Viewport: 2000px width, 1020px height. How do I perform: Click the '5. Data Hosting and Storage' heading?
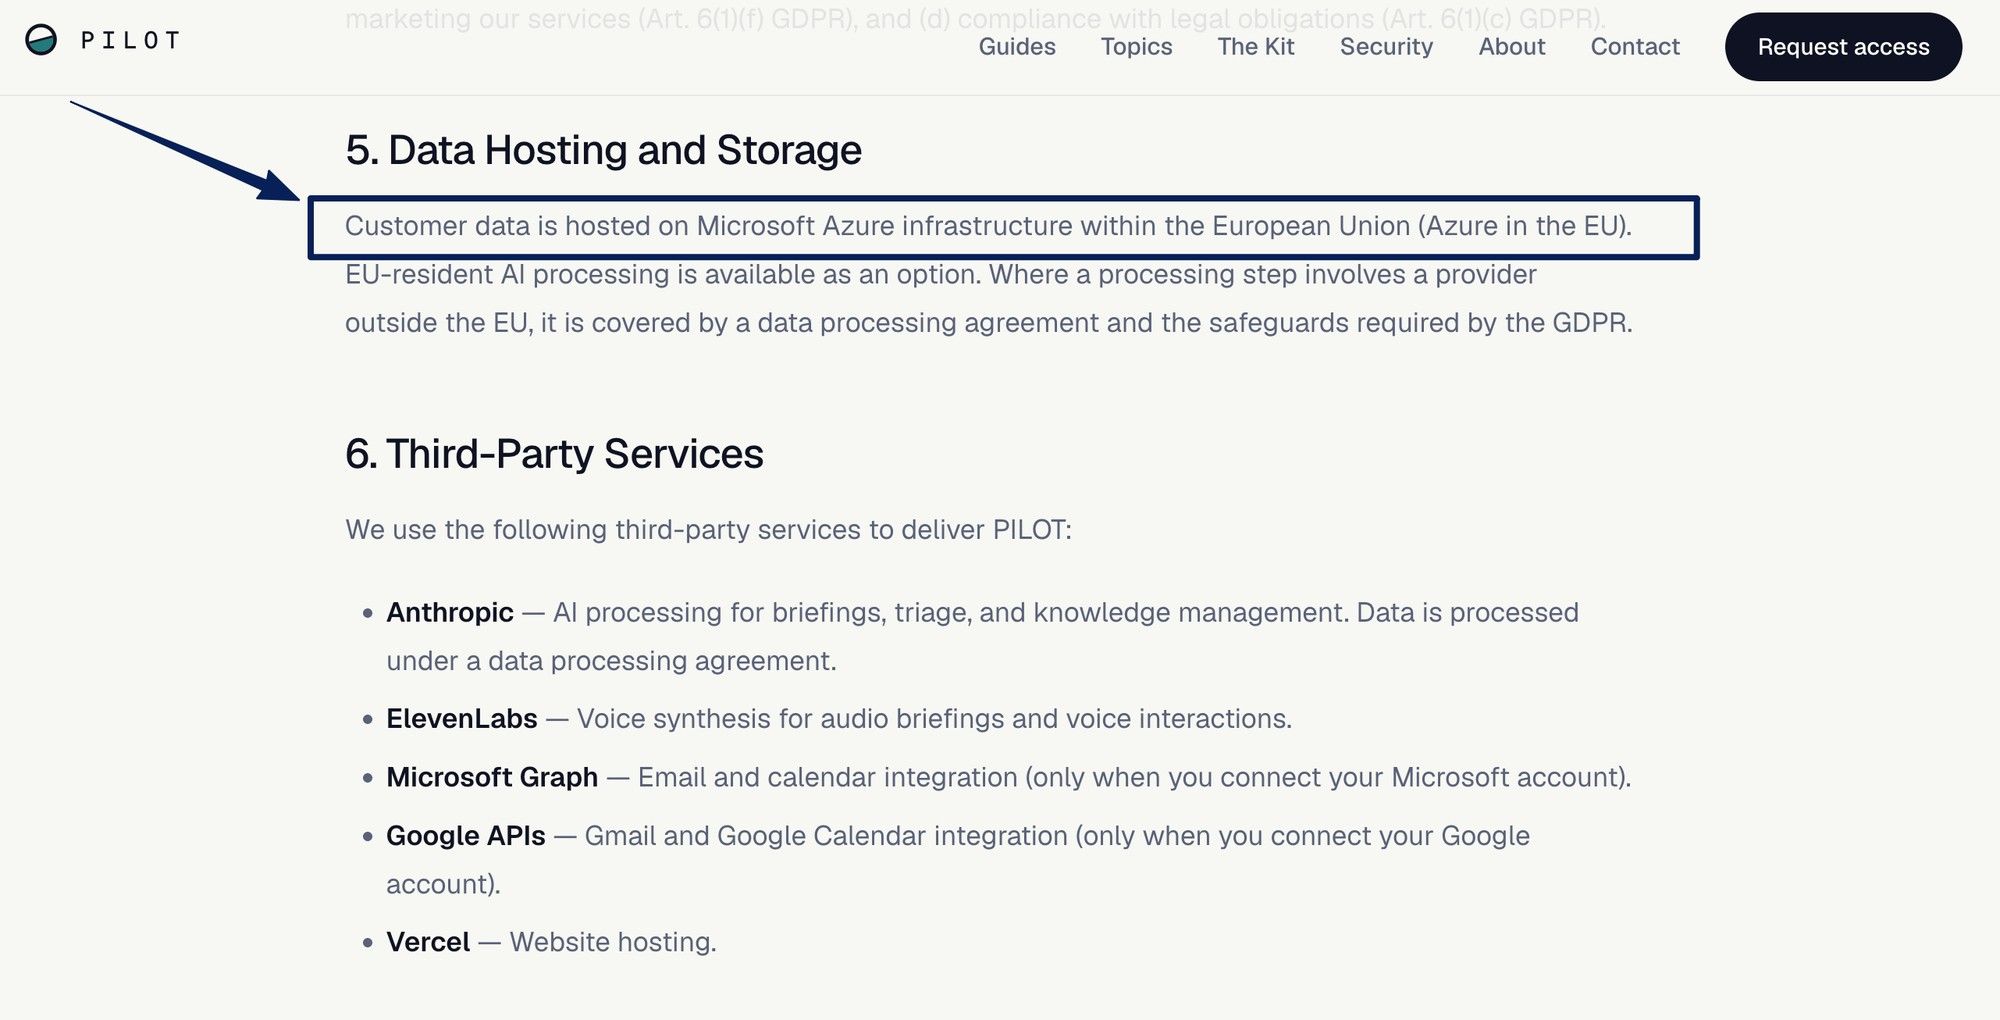pyautogui.click(x=603, y=150)
